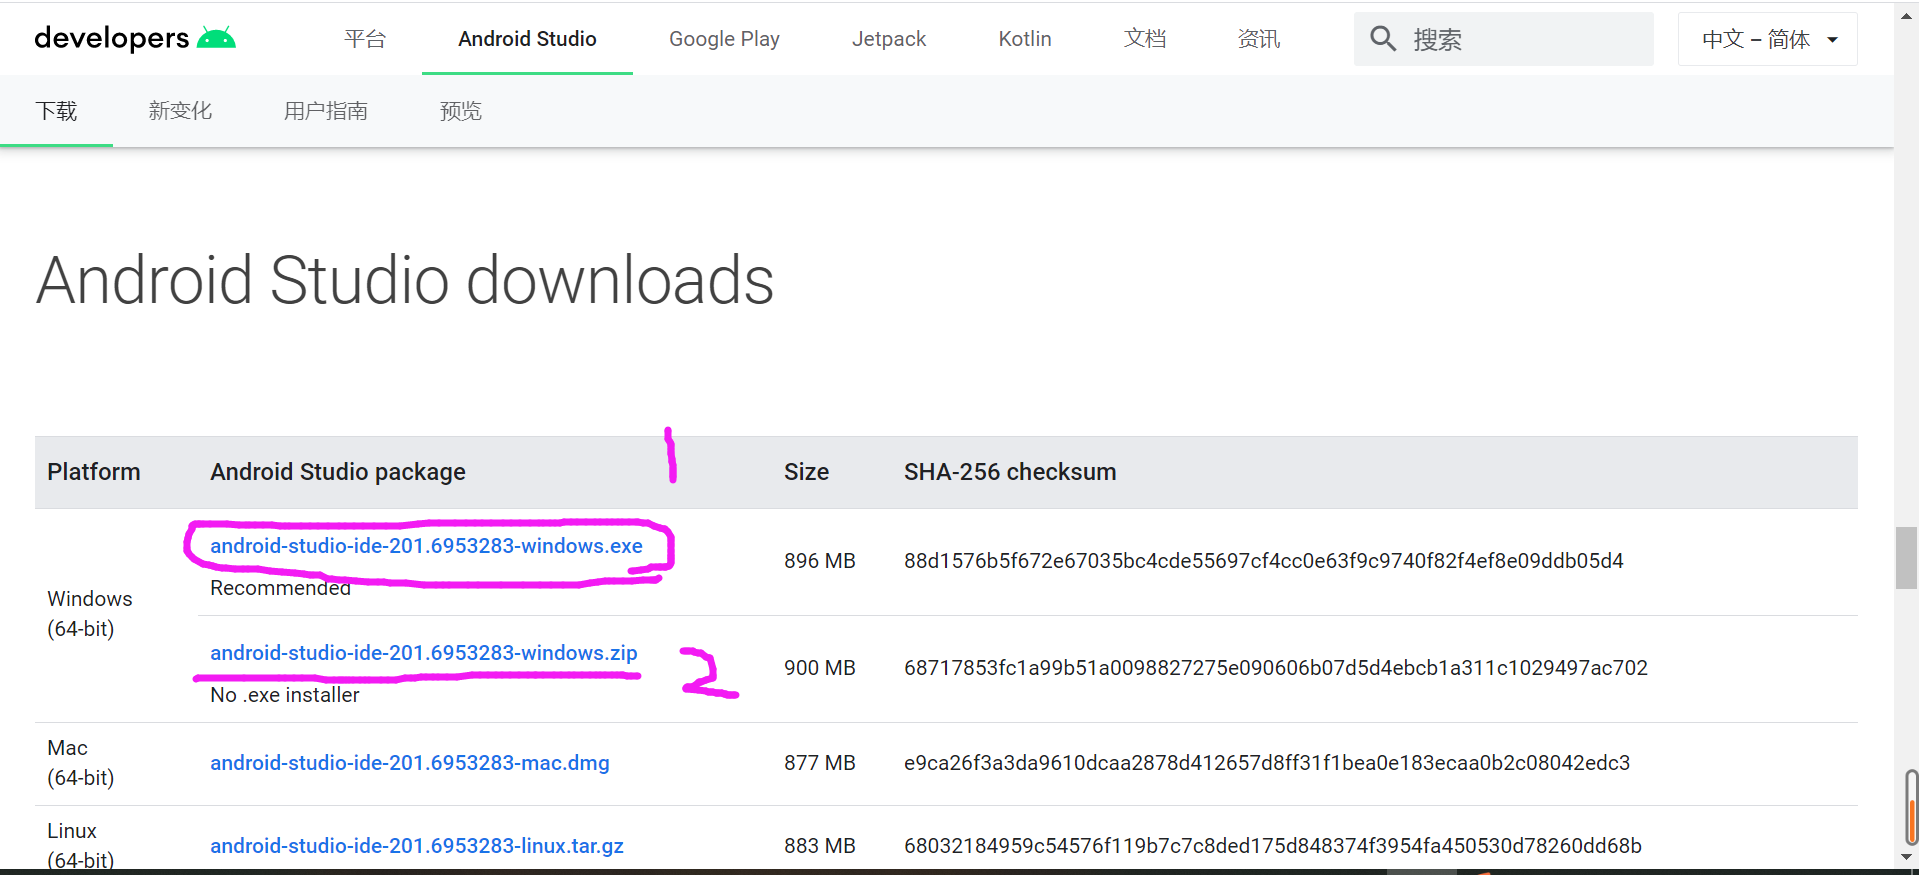
Task: Download android-studio-ide linux.tar.gz package
Action: 417,846
